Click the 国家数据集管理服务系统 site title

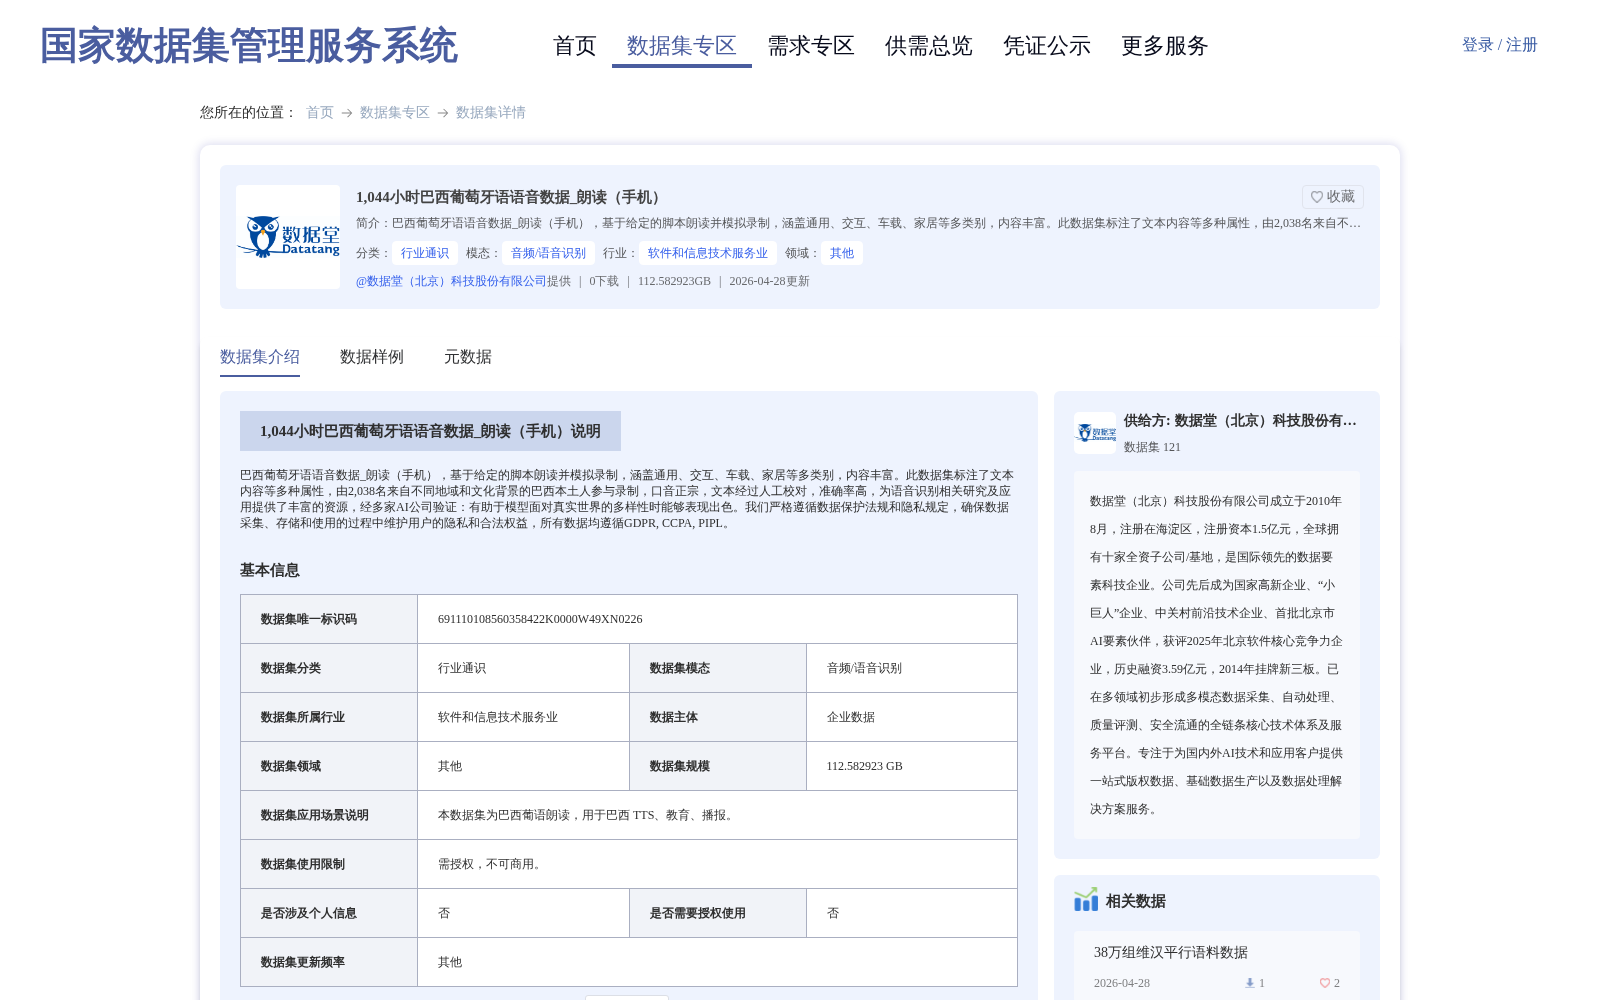[x=249, y=46]
